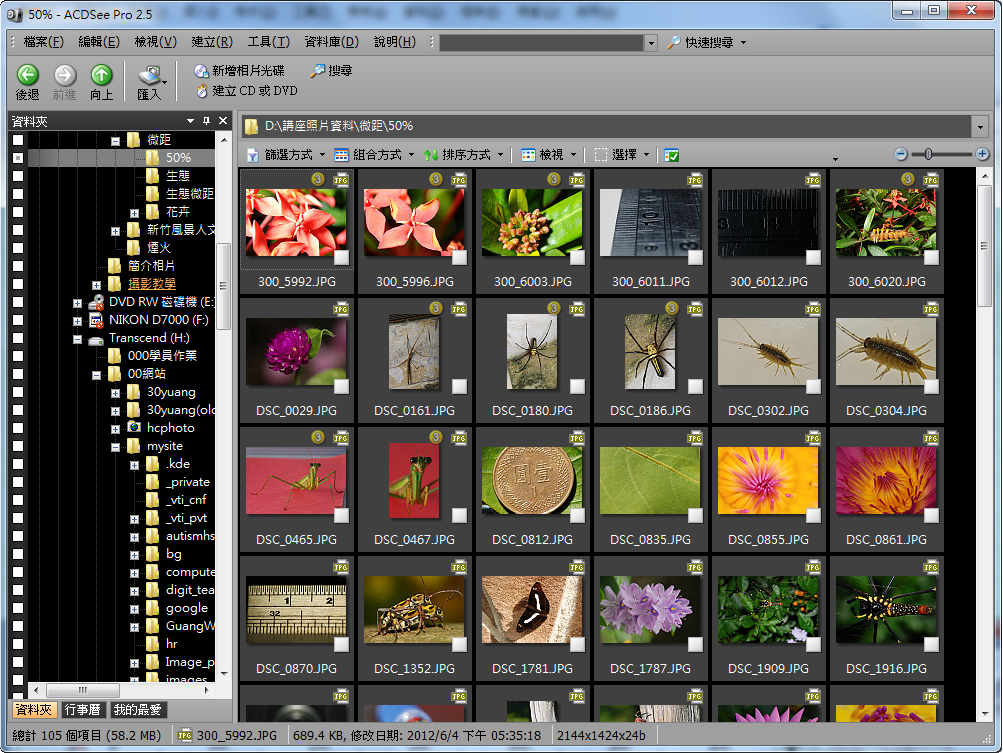Viewport: 1003px width, 753px height.
Task: Open the 工具(T) menu
Action: coord(268,42)
